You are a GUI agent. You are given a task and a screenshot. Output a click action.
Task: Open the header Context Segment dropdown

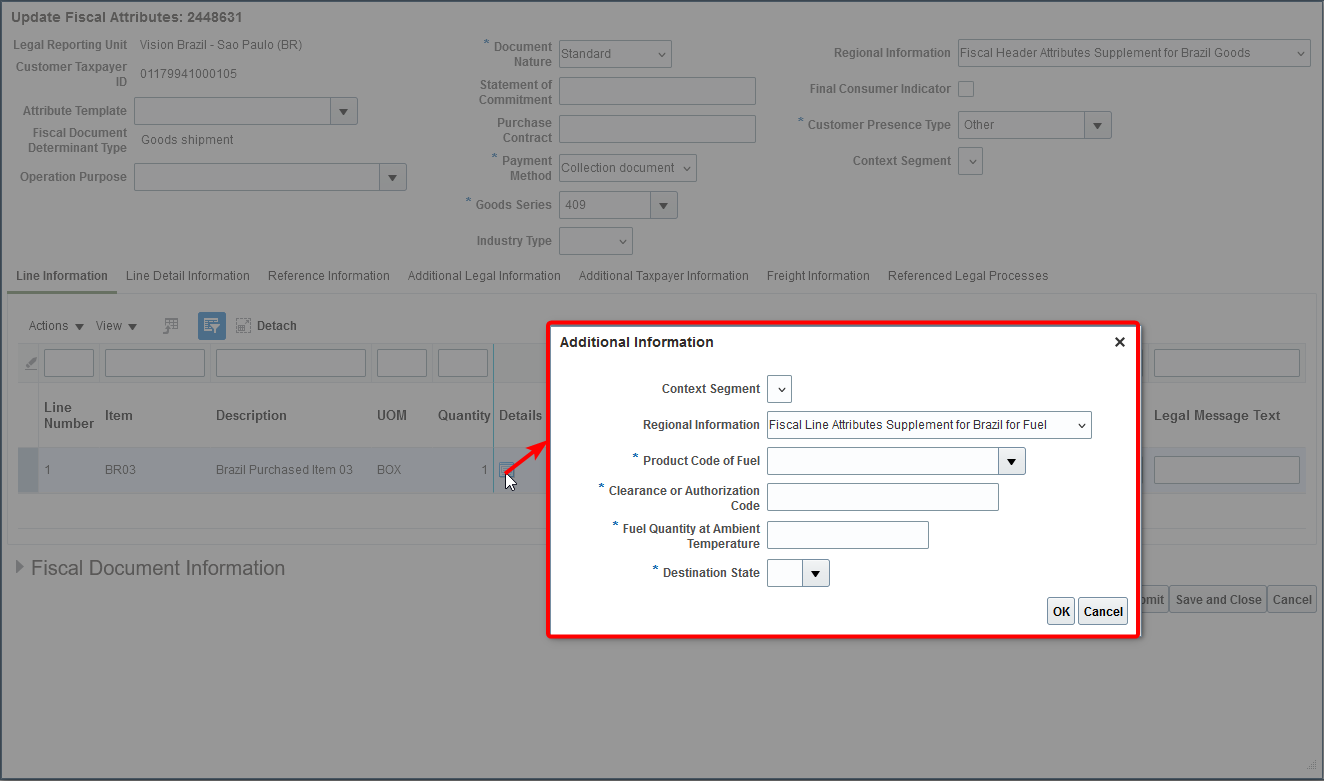tap(970, 161)
